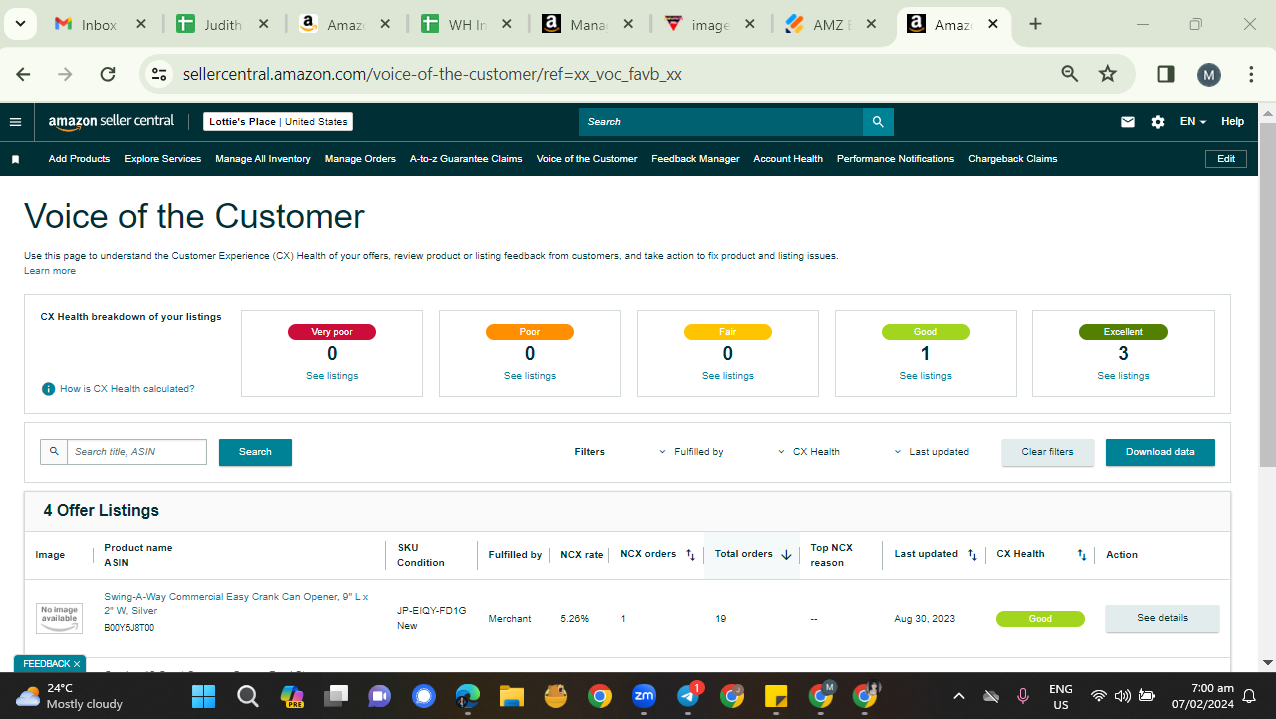Viewport: 1276px width, 719px height.
Task: Expand the CX Health filter dropdown
Action: tap(809, 452)
